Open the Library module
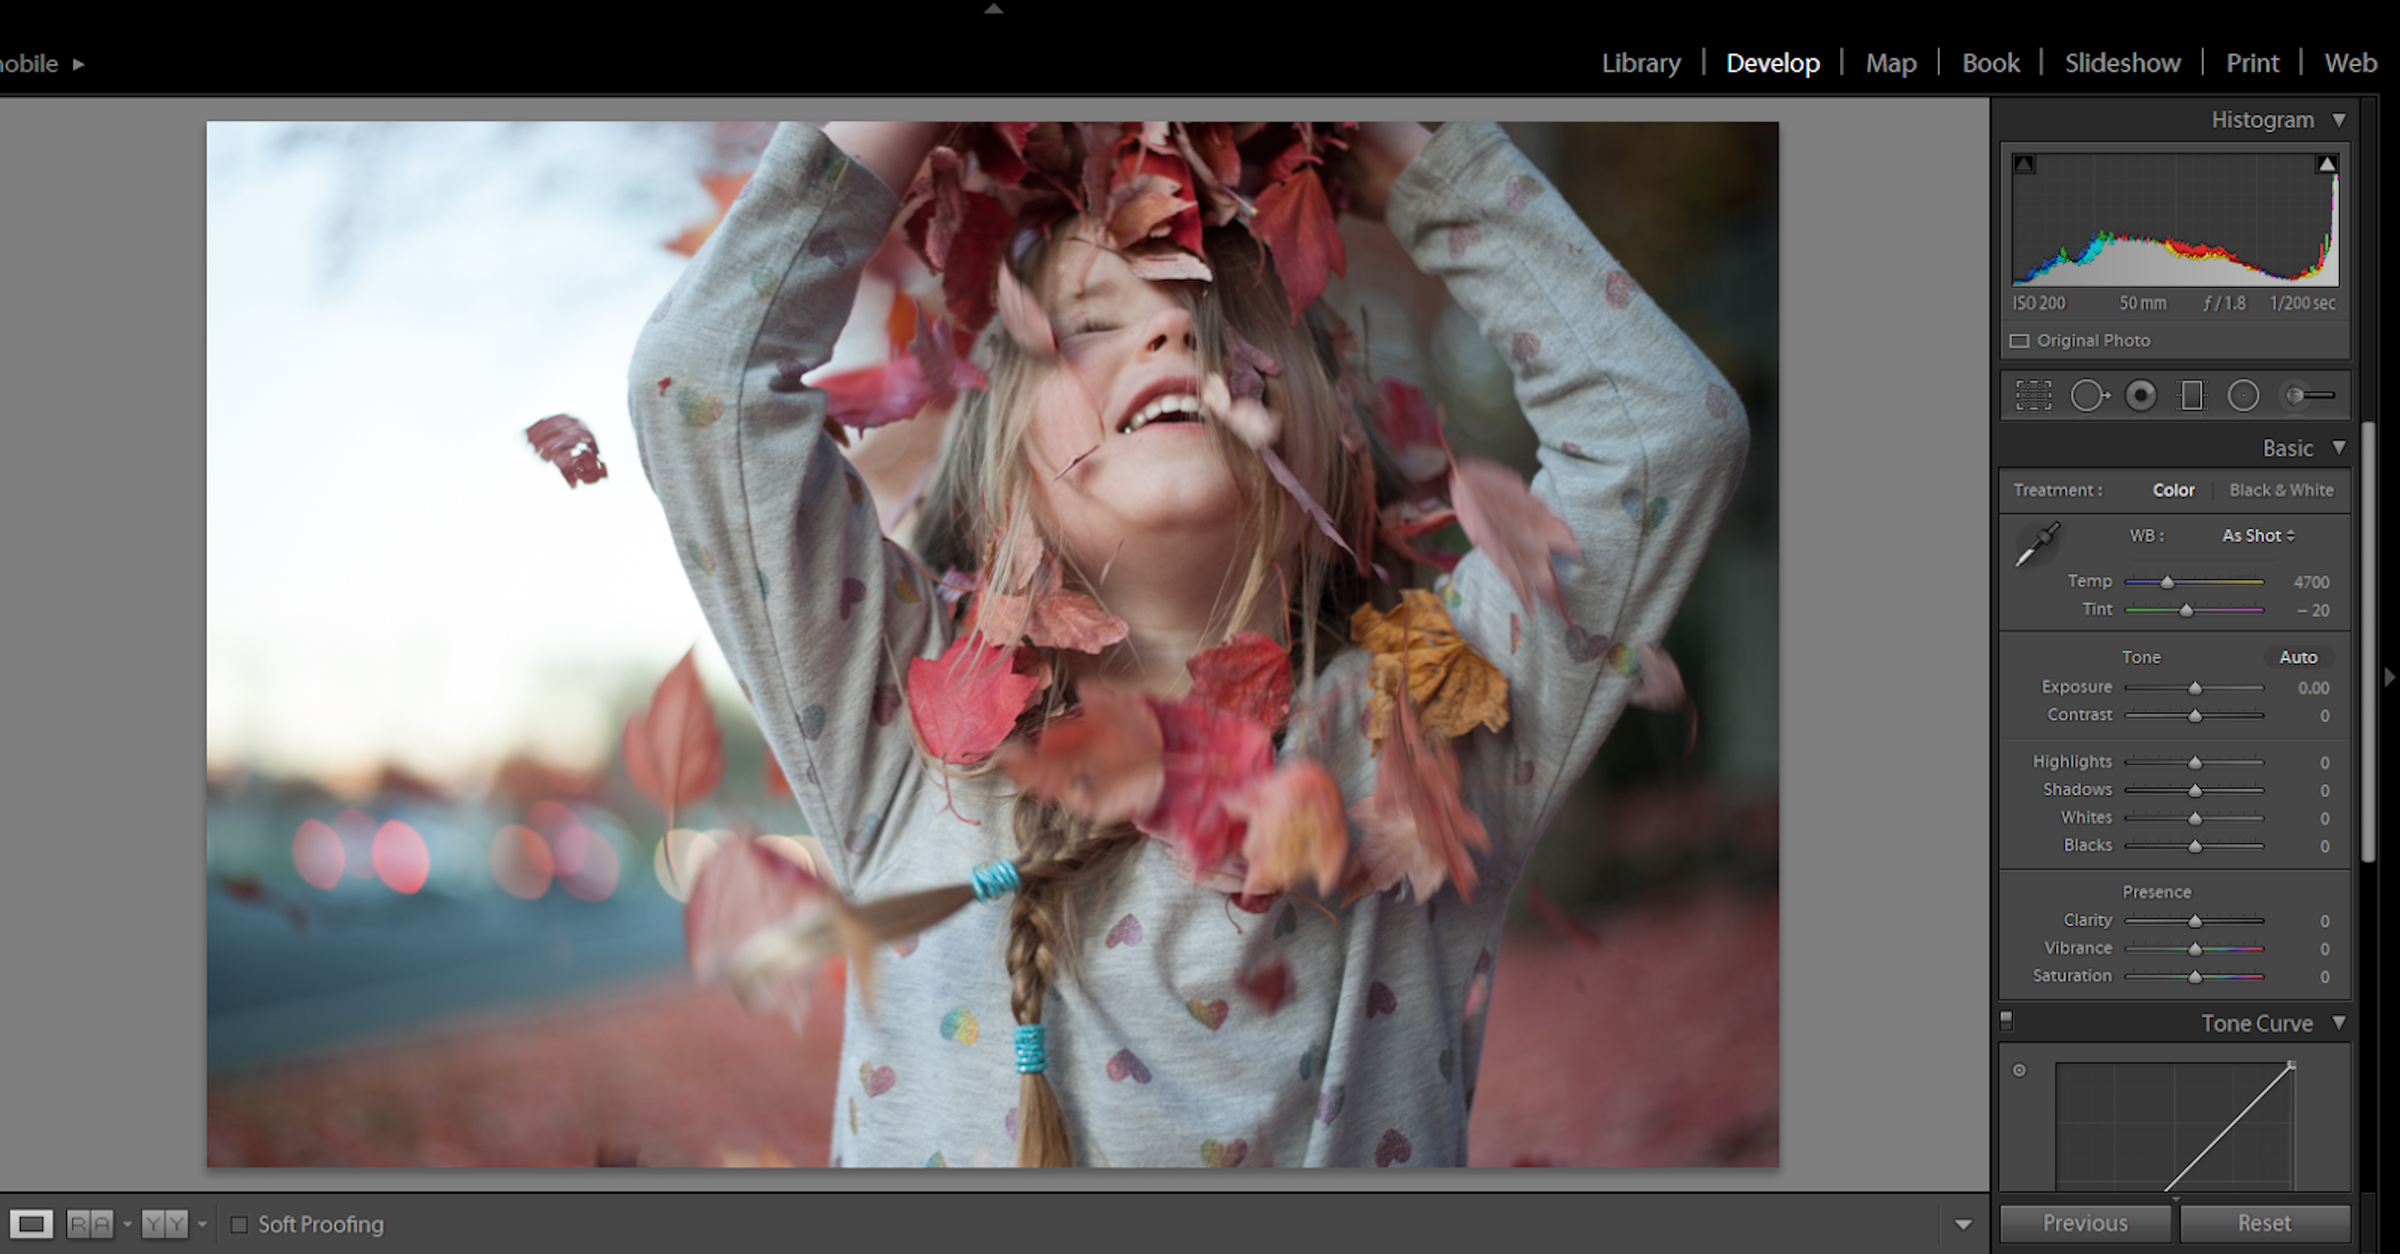Viewport: 2400px width, 1254px height. tap(1641, 63)
